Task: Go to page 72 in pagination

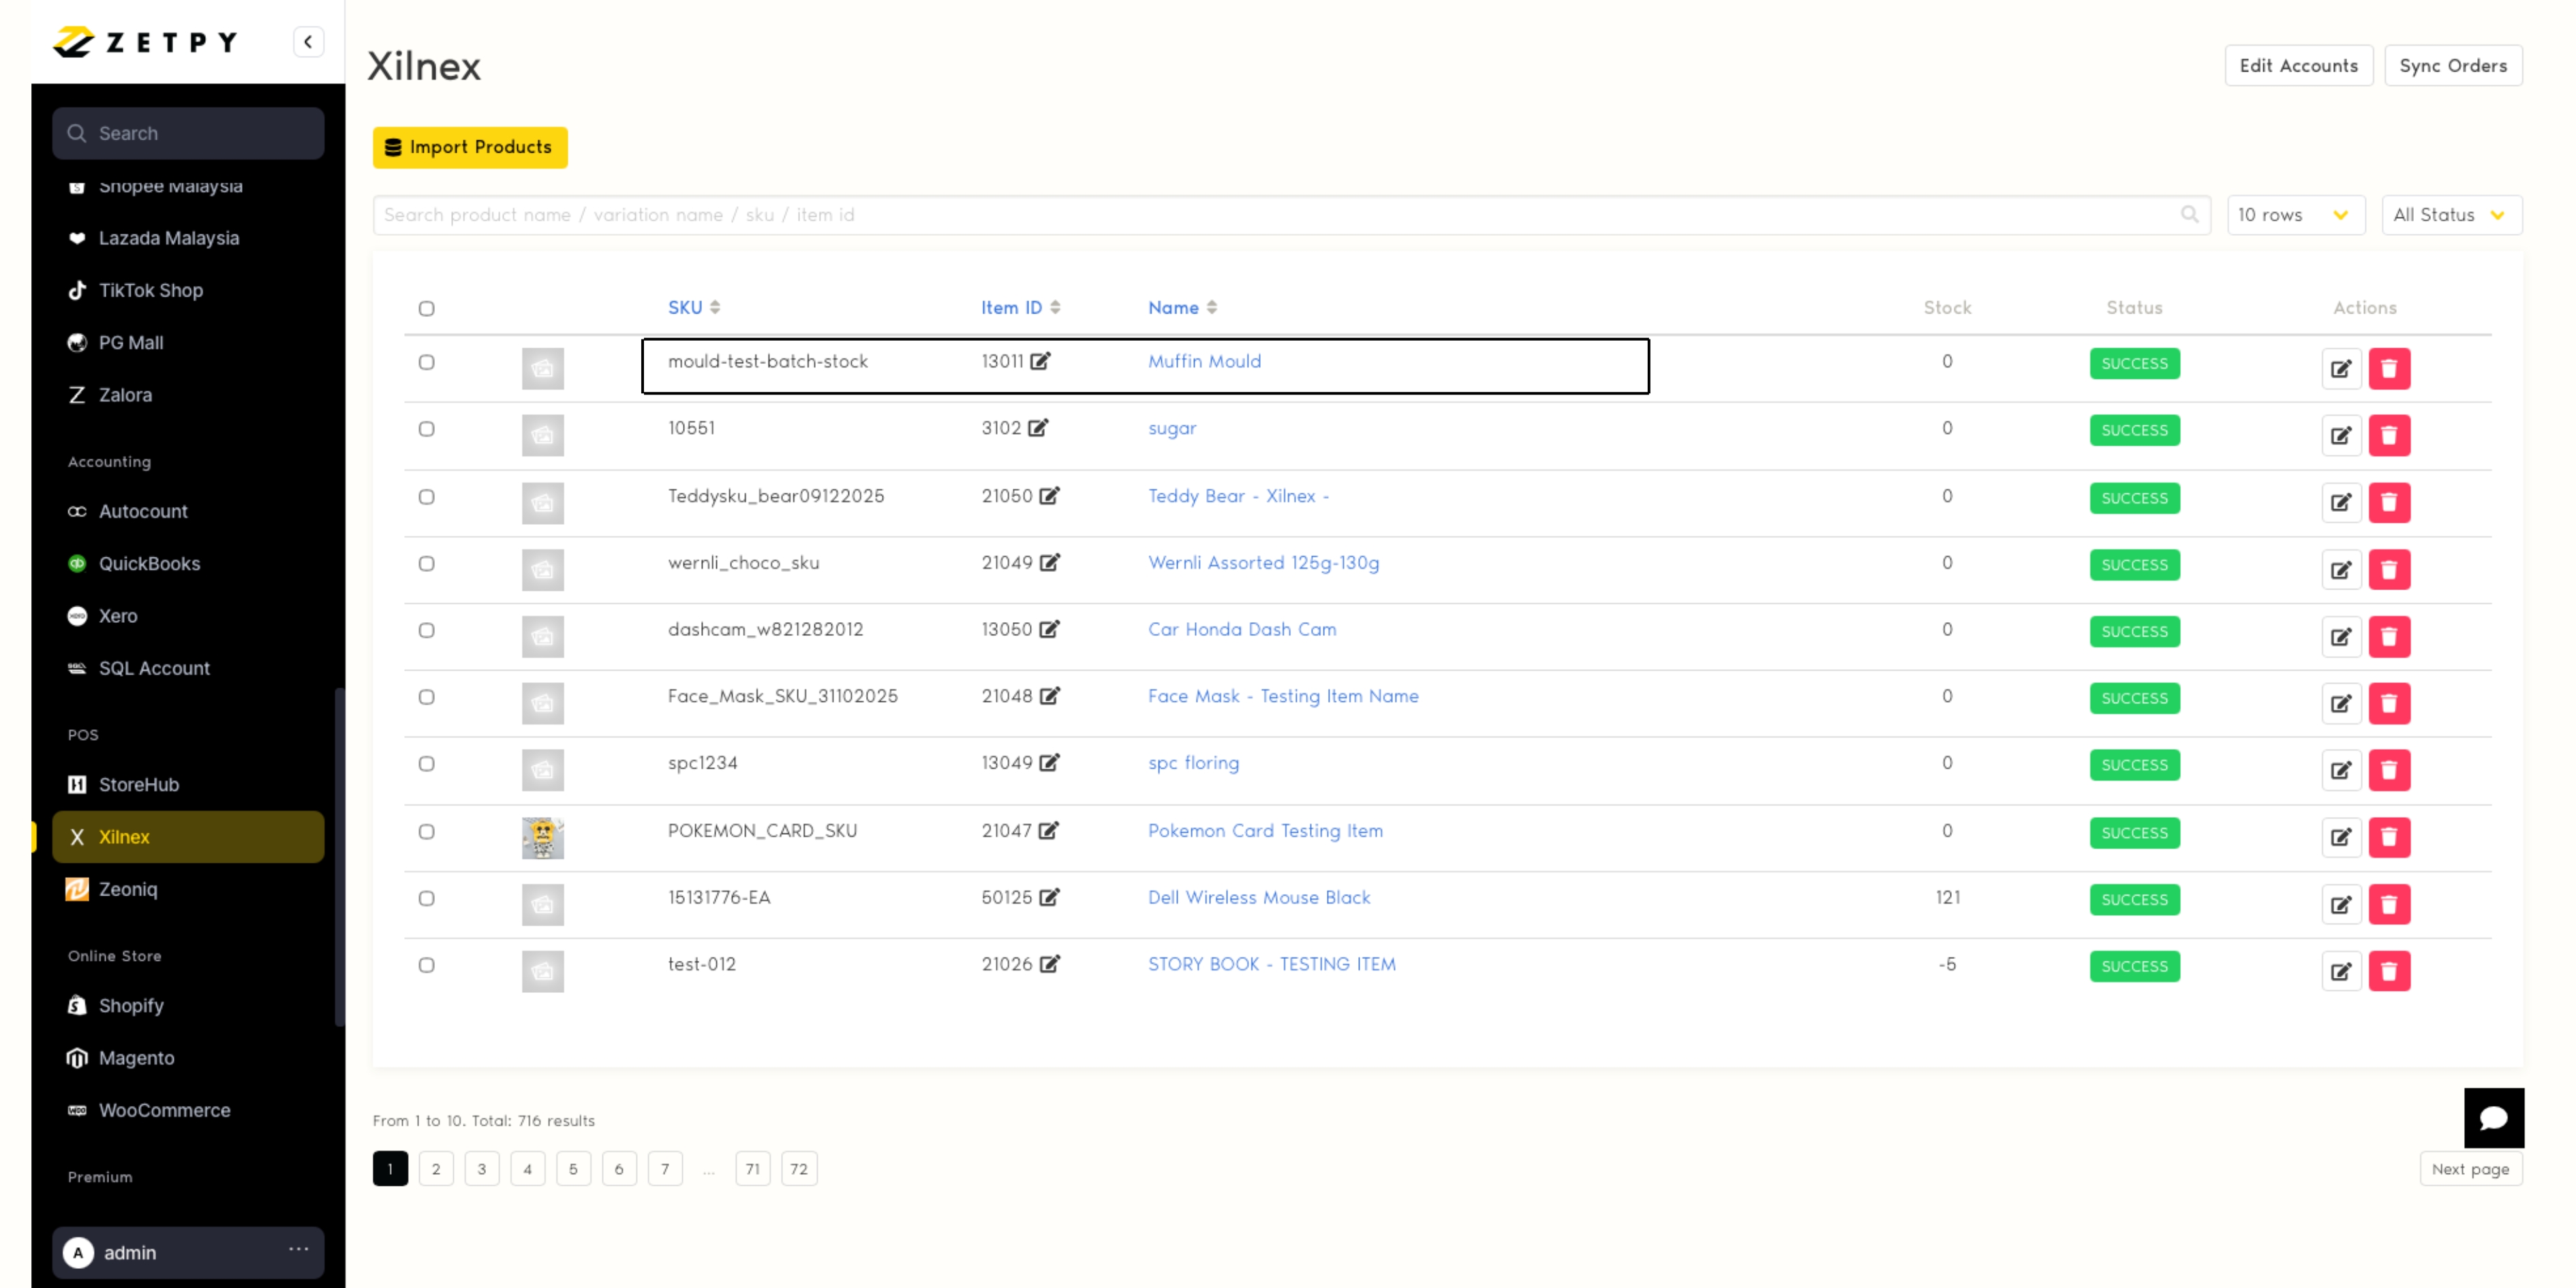Action: coord(798,1168)
